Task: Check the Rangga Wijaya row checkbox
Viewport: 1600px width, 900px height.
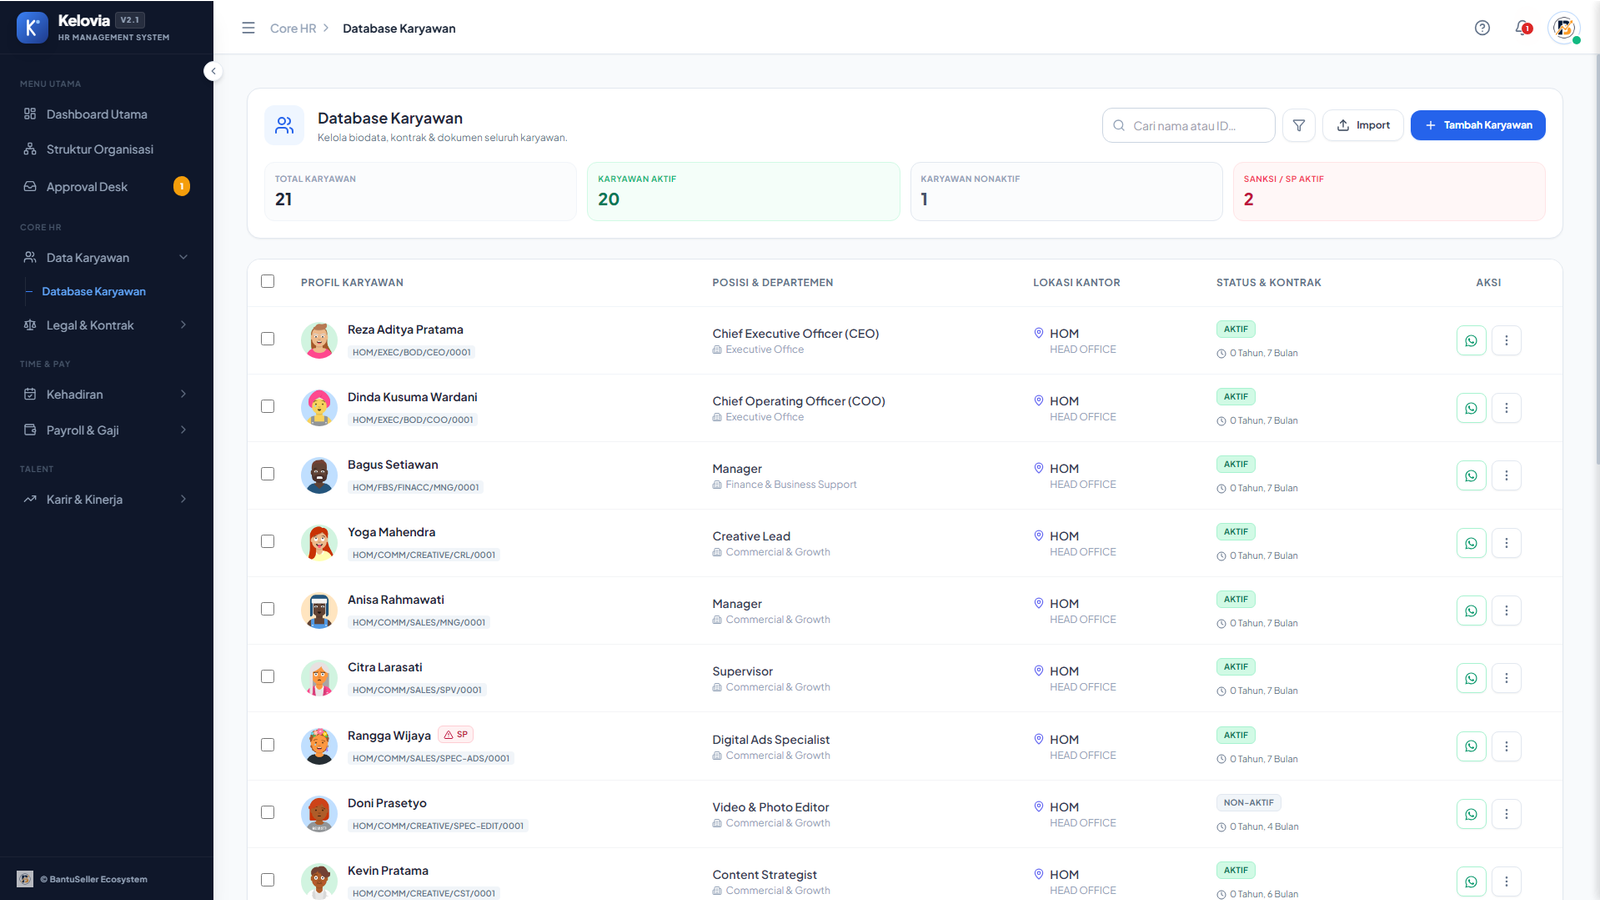Action: coord(267,745)
